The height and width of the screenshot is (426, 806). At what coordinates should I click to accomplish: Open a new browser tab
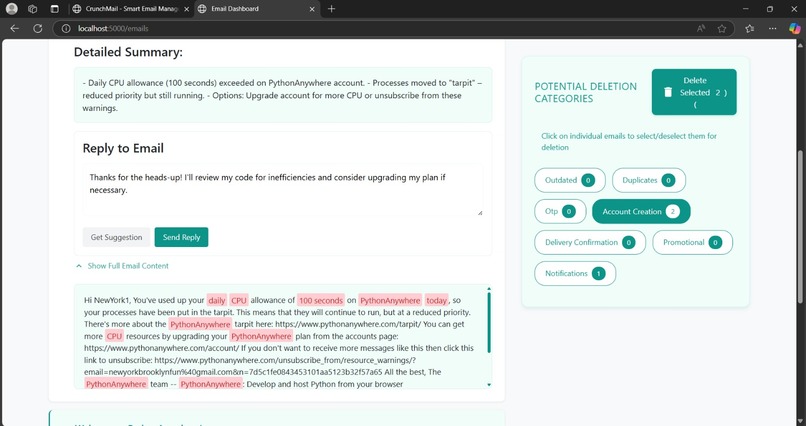click(x=332, y=9)
